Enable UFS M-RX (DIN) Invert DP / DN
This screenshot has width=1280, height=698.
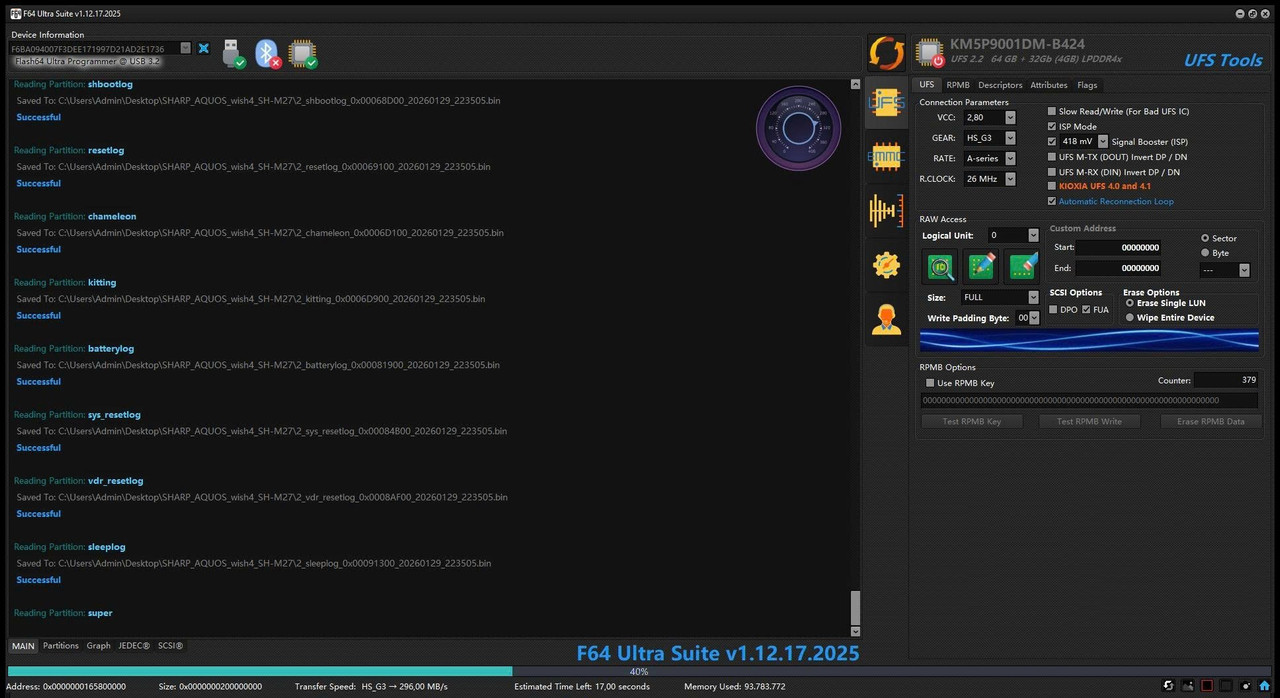(x=1051, y=172)
